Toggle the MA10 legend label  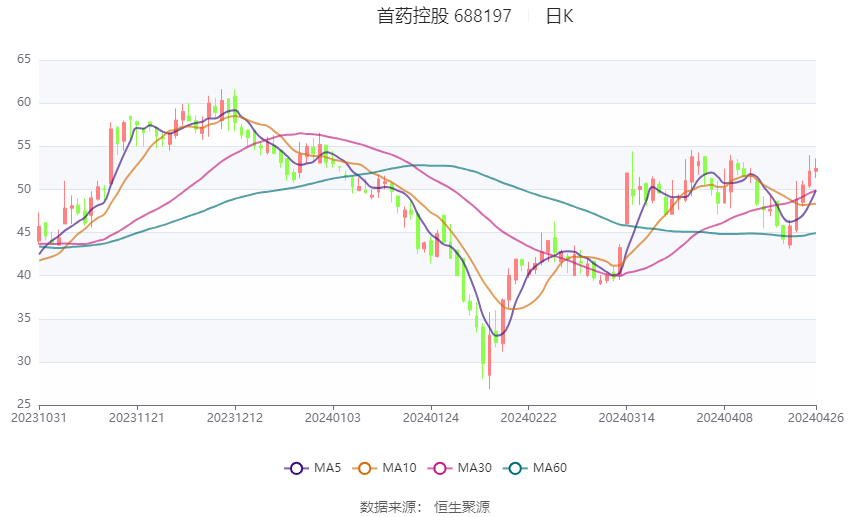click(x=400, y=468)
